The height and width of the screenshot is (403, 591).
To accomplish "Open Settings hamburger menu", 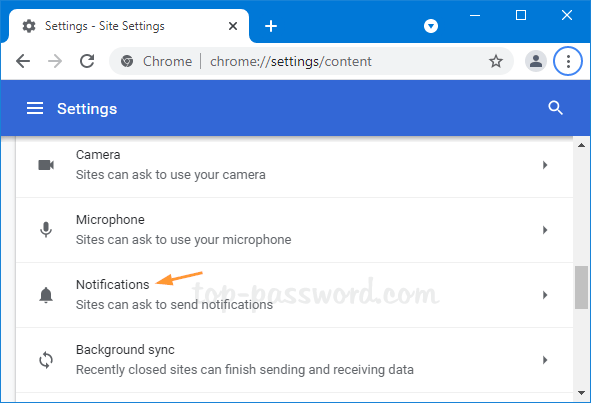I will (x=35, y=109).
